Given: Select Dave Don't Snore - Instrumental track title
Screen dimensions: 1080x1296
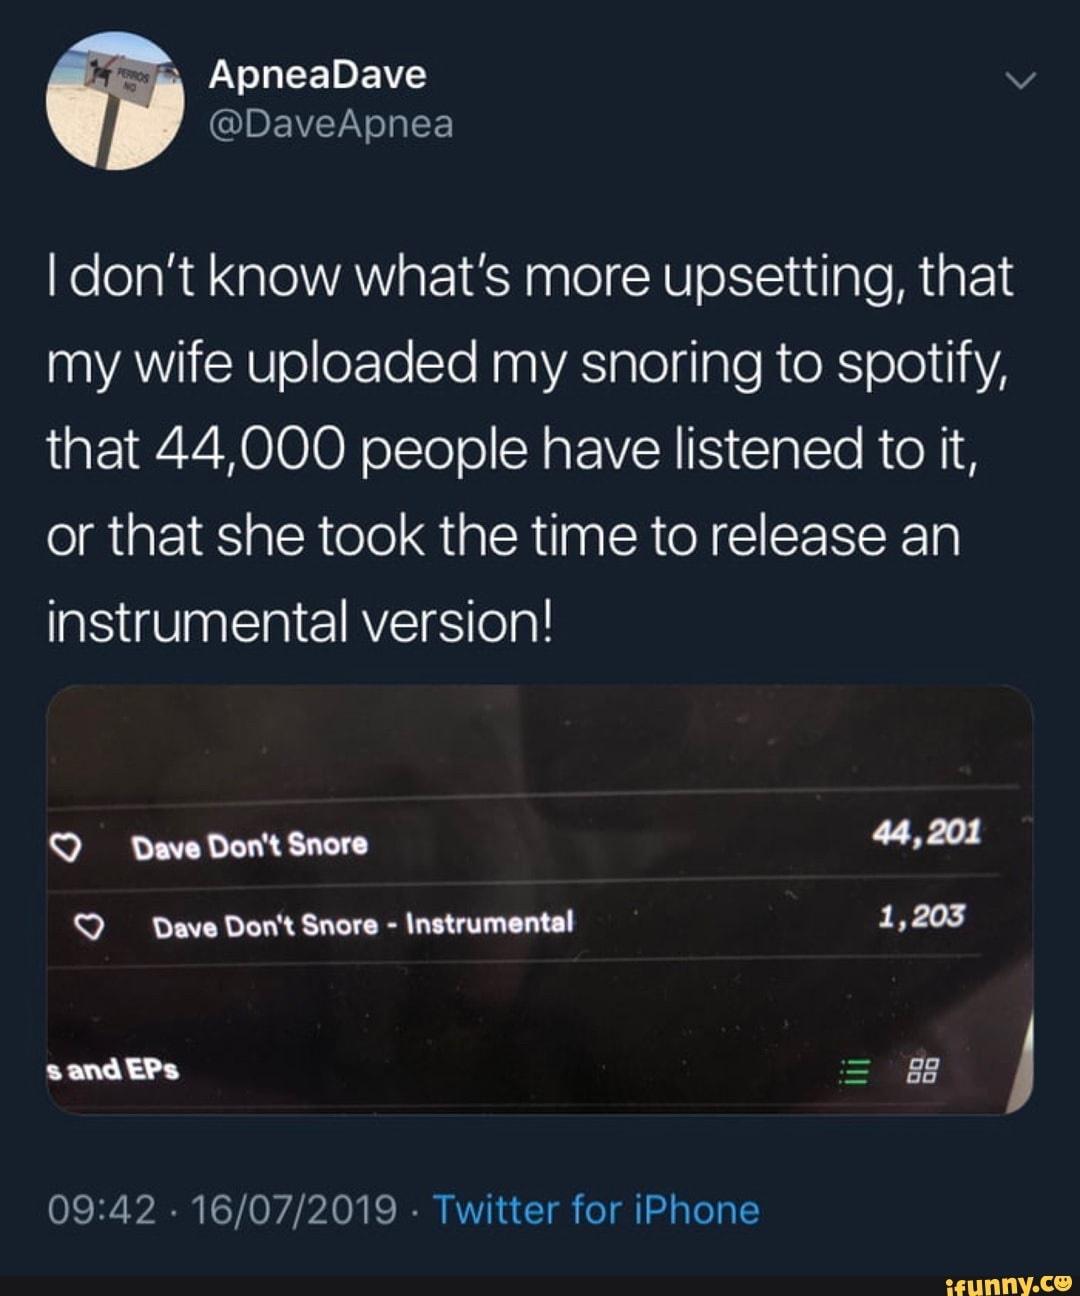Looking at the screenshot, I should click(x=363, y=925).
